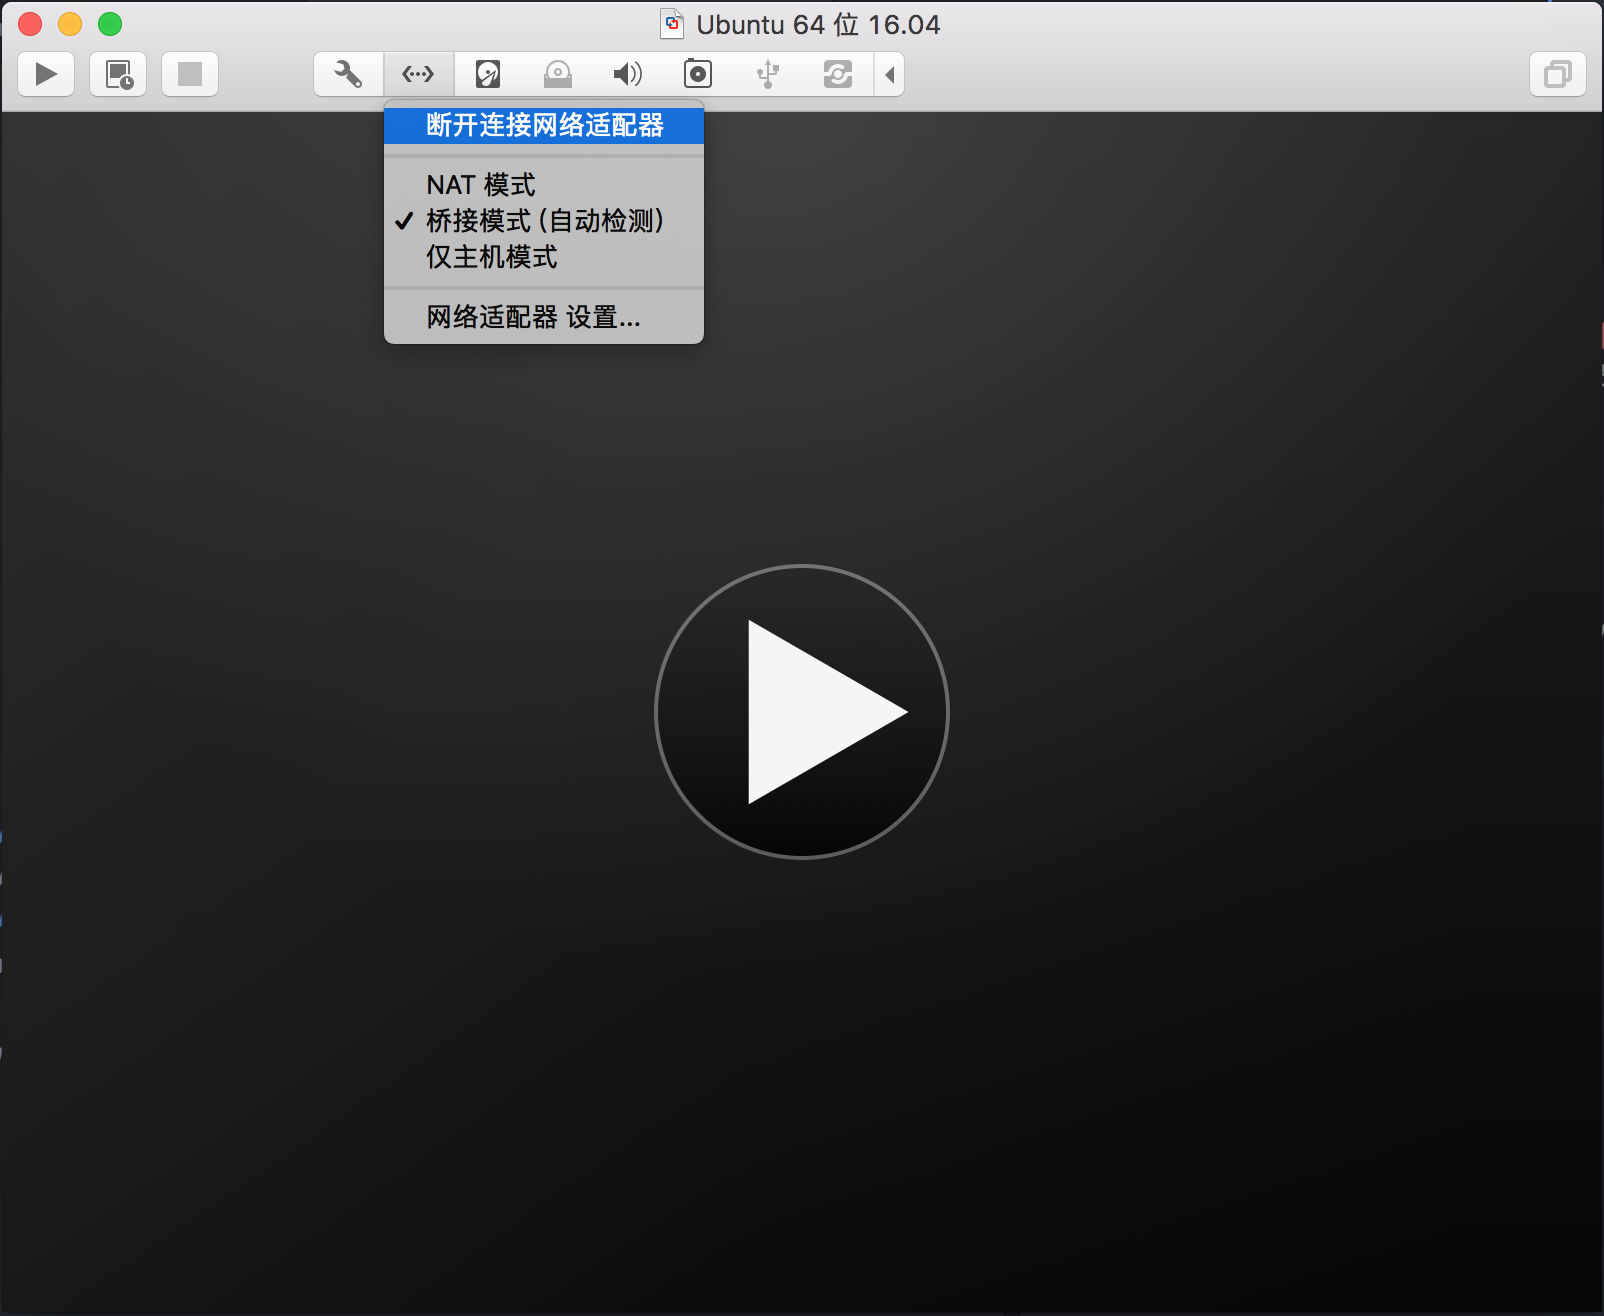Click the hard disk device icon
The image size is (1604, 1316).
point(488,74)
